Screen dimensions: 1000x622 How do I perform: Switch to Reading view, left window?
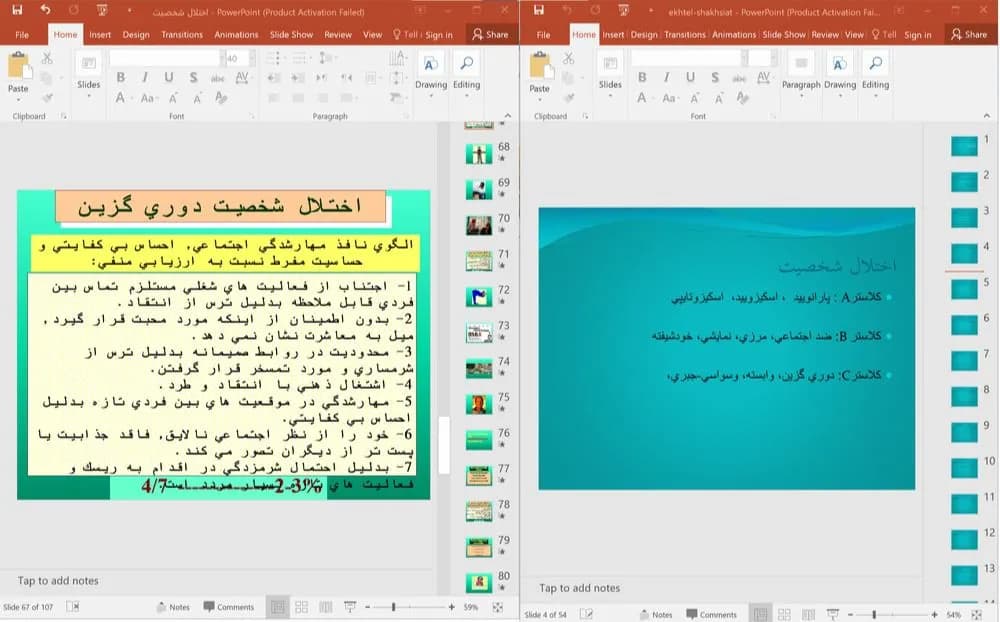click(326, 607)
